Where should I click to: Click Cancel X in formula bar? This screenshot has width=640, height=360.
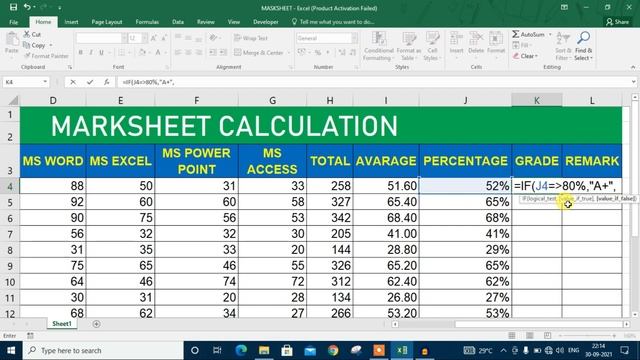[73, 82]
